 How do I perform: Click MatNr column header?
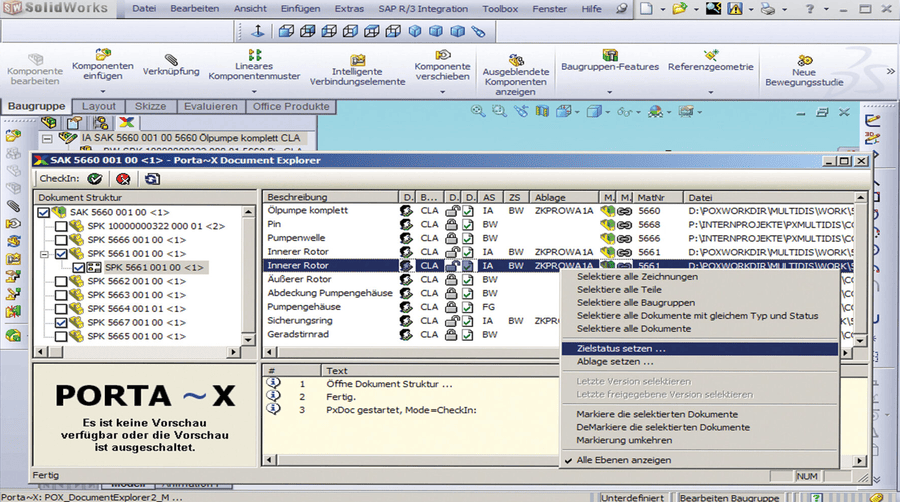[x=658, y=197]
